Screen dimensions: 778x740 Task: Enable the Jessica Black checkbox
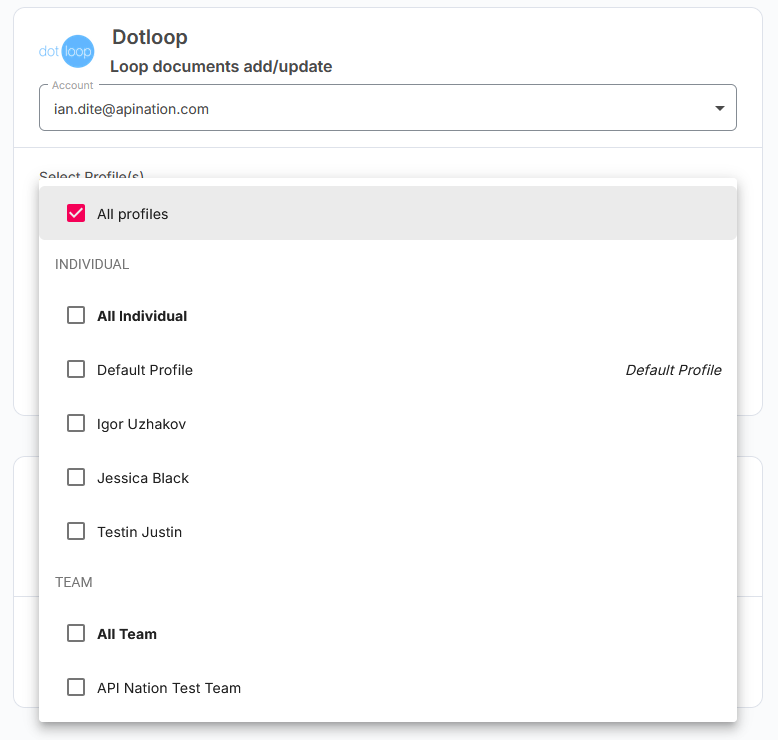pos(76,477)
